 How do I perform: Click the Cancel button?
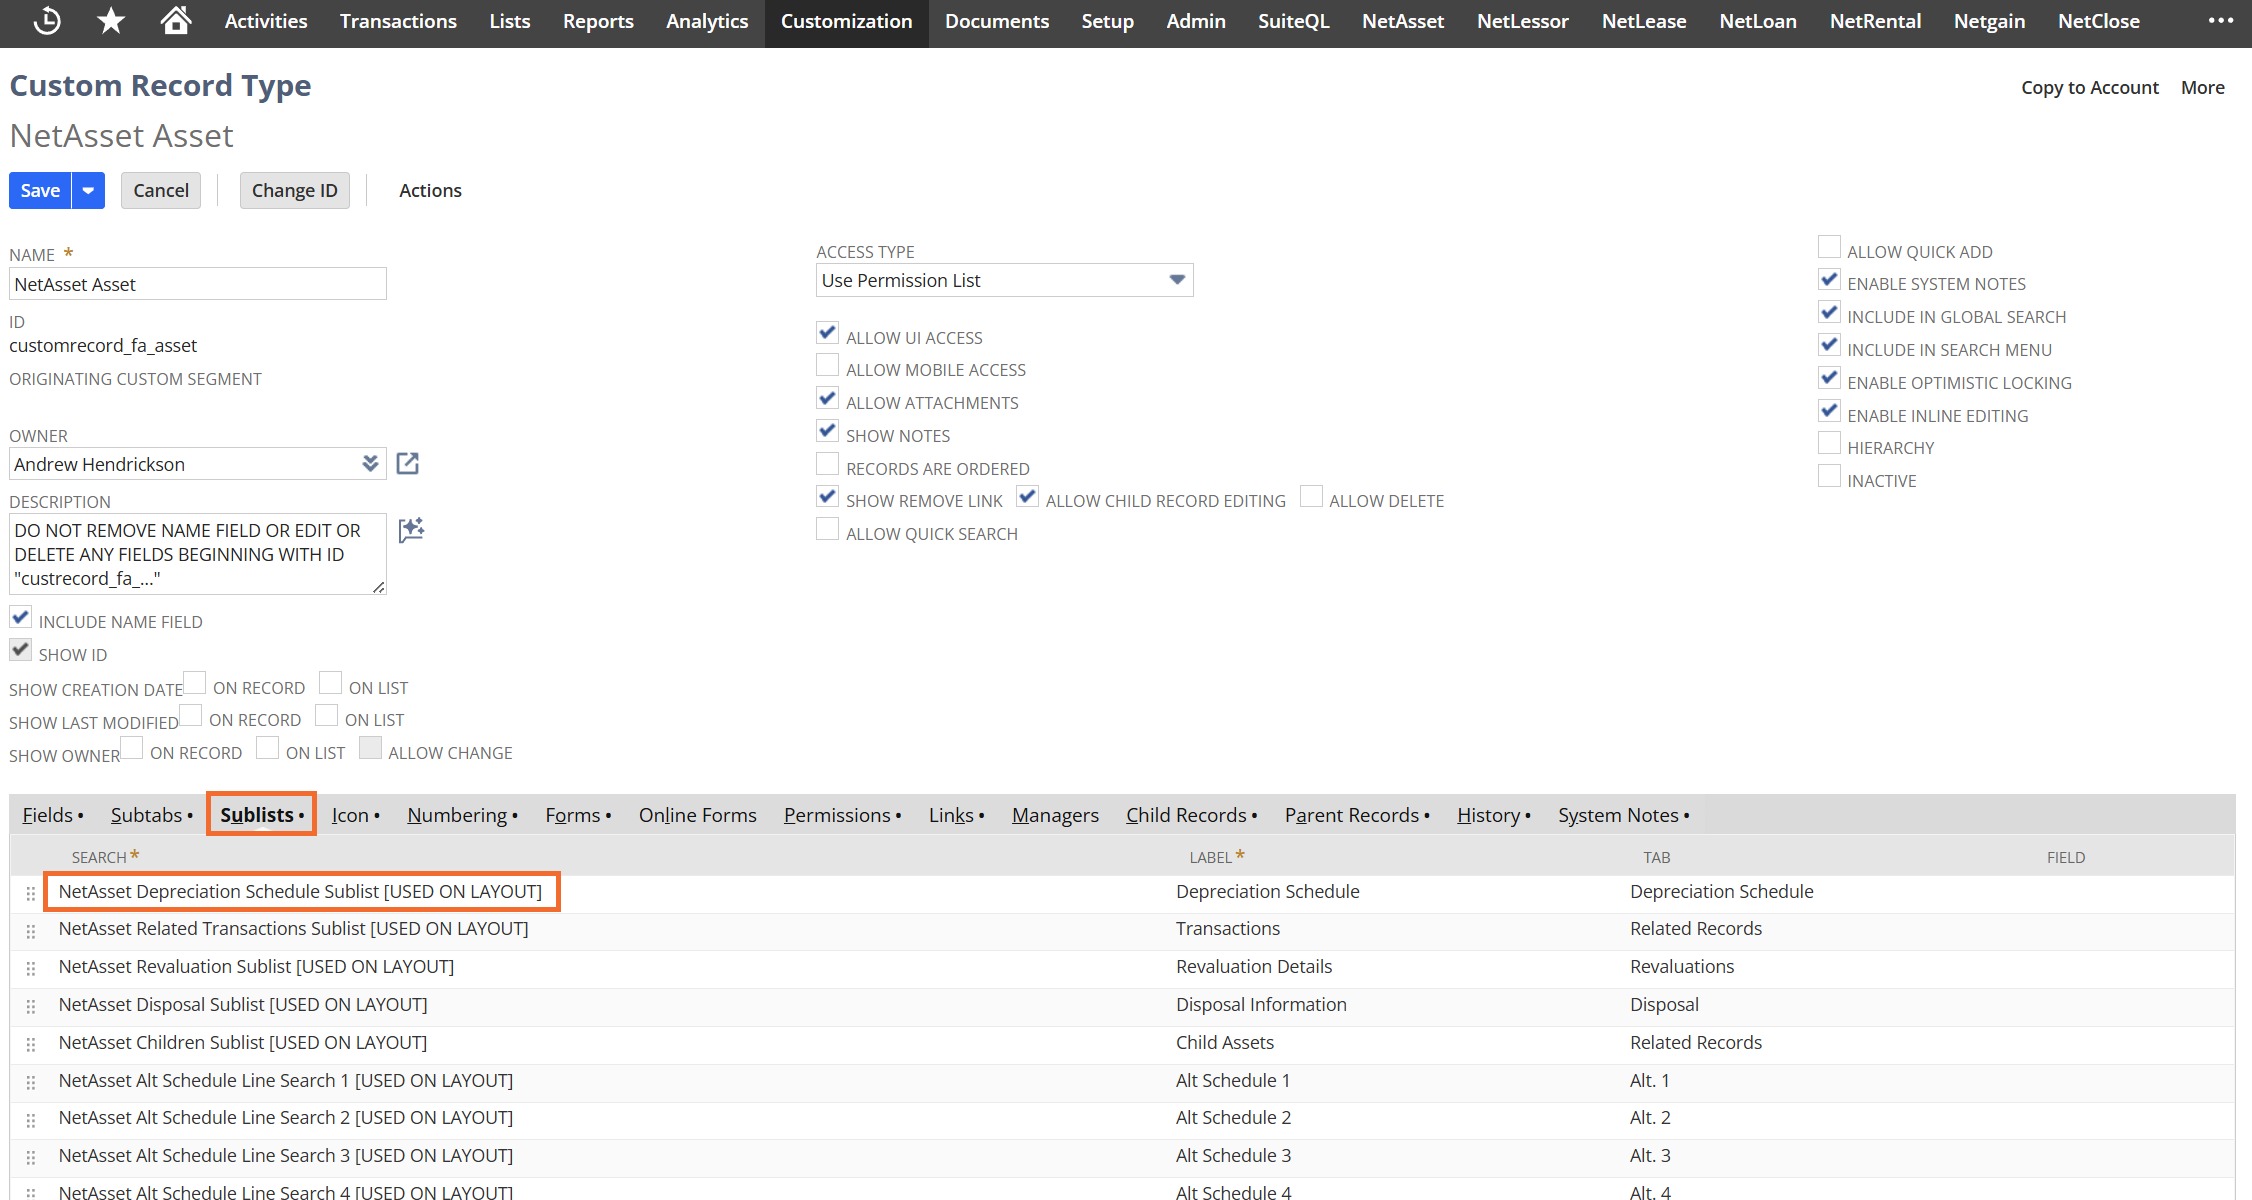(x=161, y=190)
